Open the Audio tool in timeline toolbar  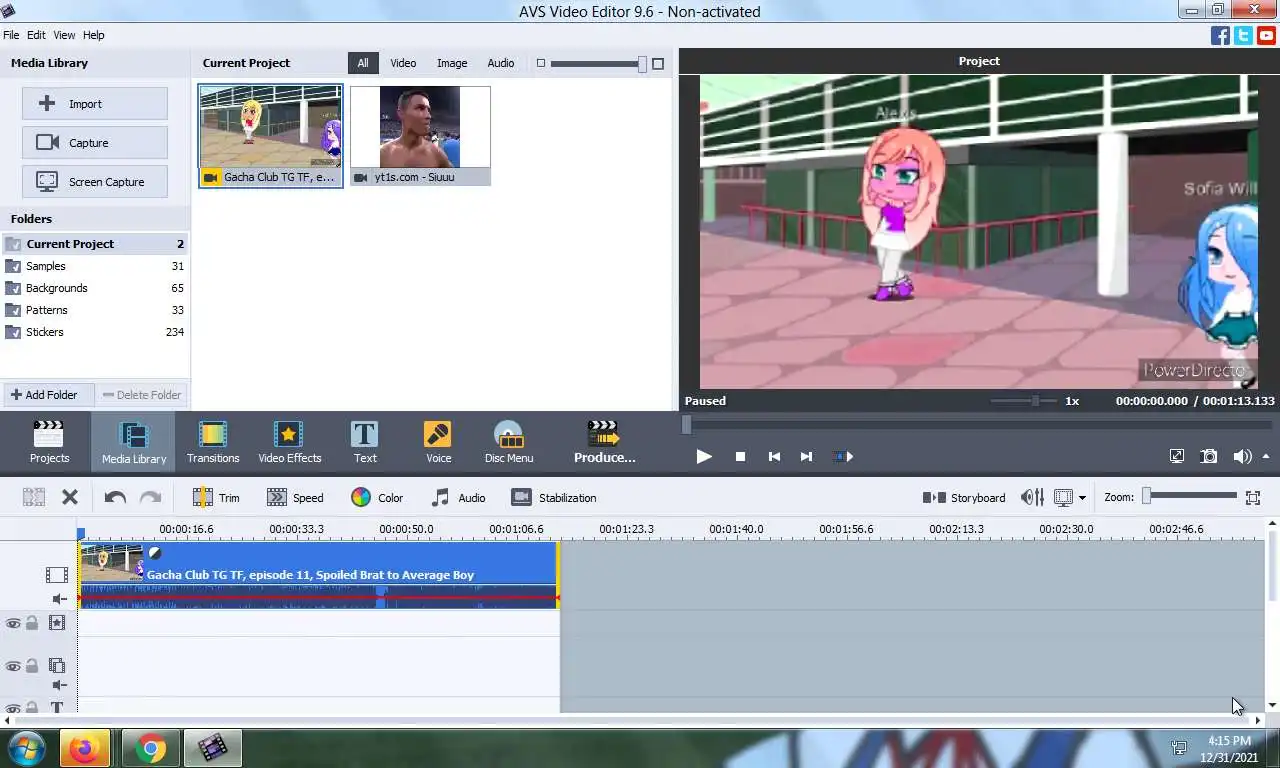(458, 497)
